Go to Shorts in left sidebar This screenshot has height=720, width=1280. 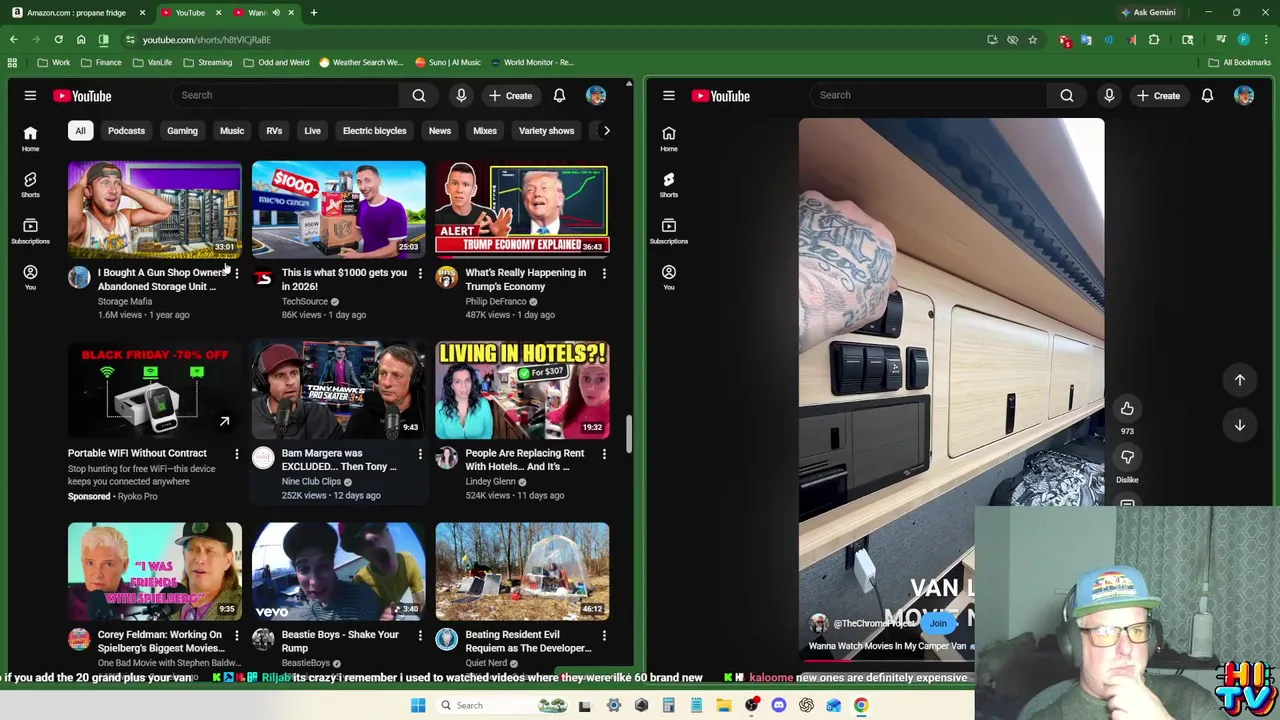tap(30, 185)
